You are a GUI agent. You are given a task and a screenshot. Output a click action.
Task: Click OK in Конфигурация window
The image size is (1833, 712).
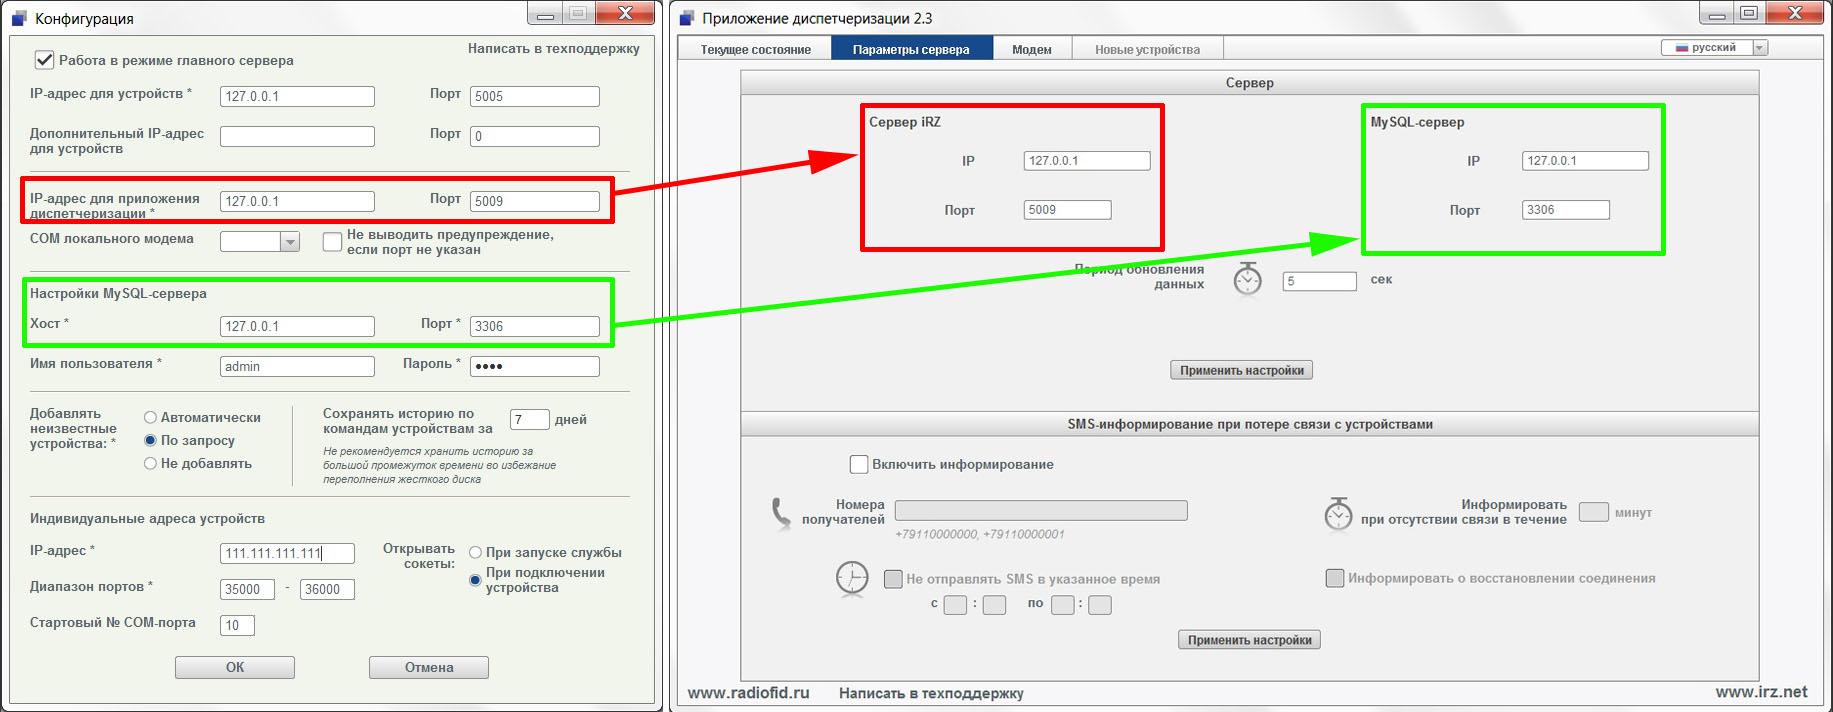235,667
